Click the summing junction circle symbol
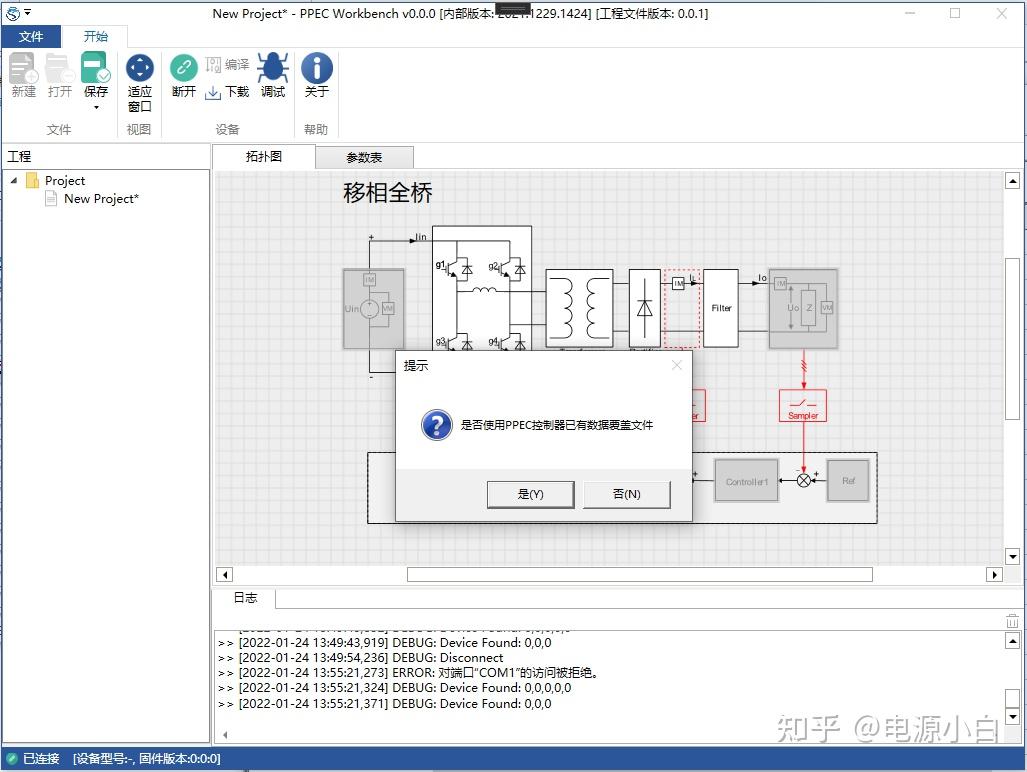 coord(804,481)
